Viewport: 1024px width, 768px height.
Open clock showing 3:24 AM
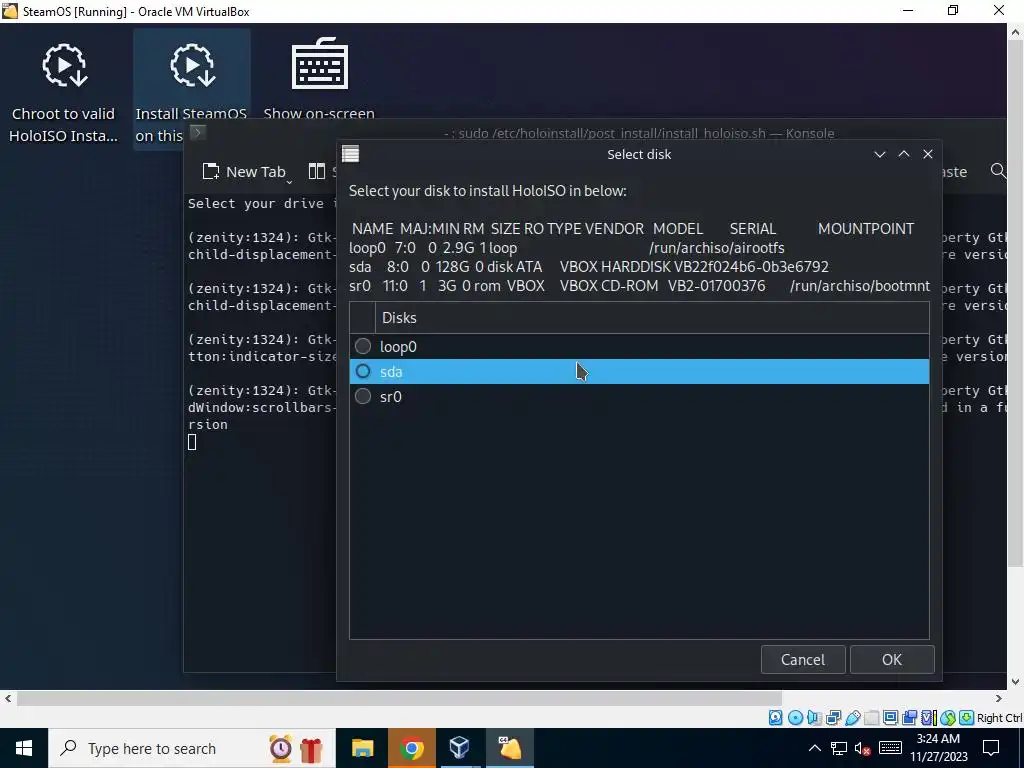pyautogui.click(x=938, y=748)
